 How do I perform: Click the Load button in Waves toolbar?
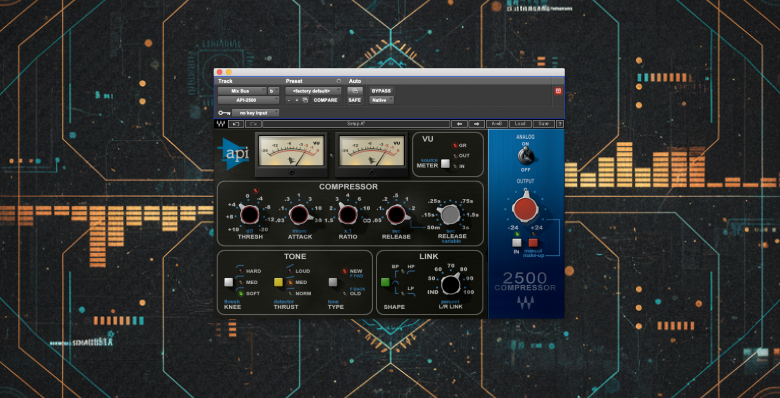pos(520,124)
